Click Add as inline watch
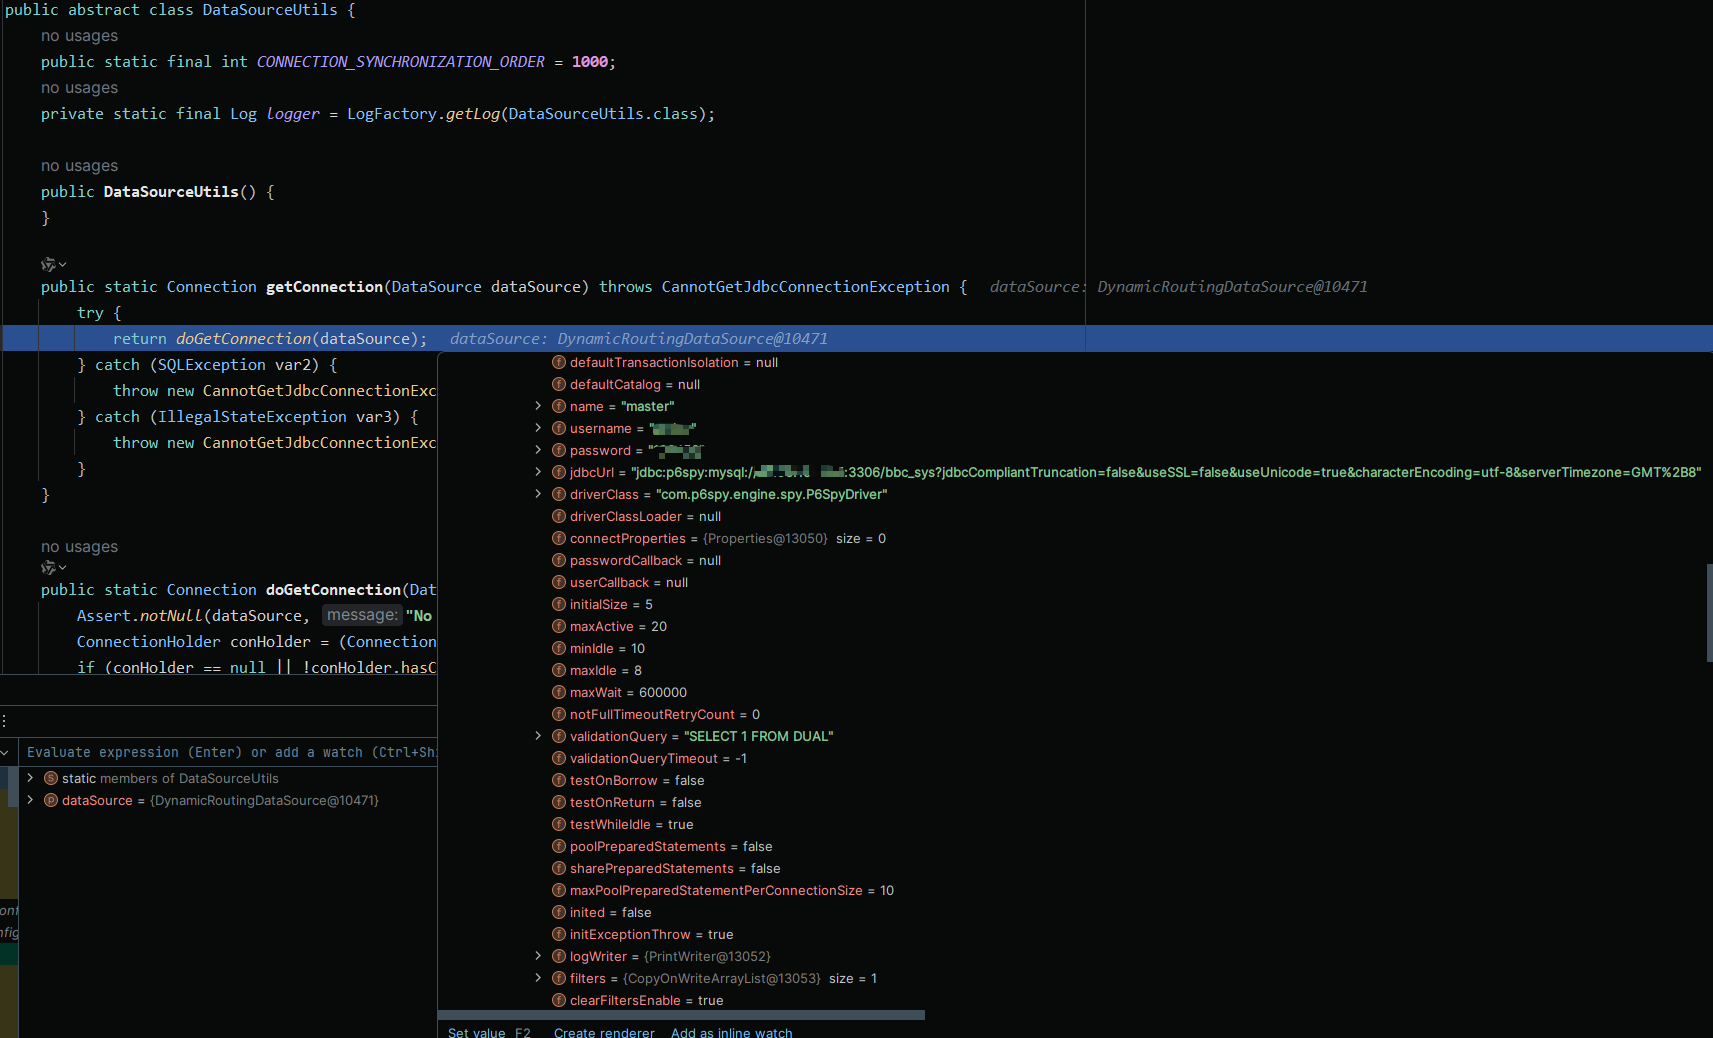 coord(731,1032)
